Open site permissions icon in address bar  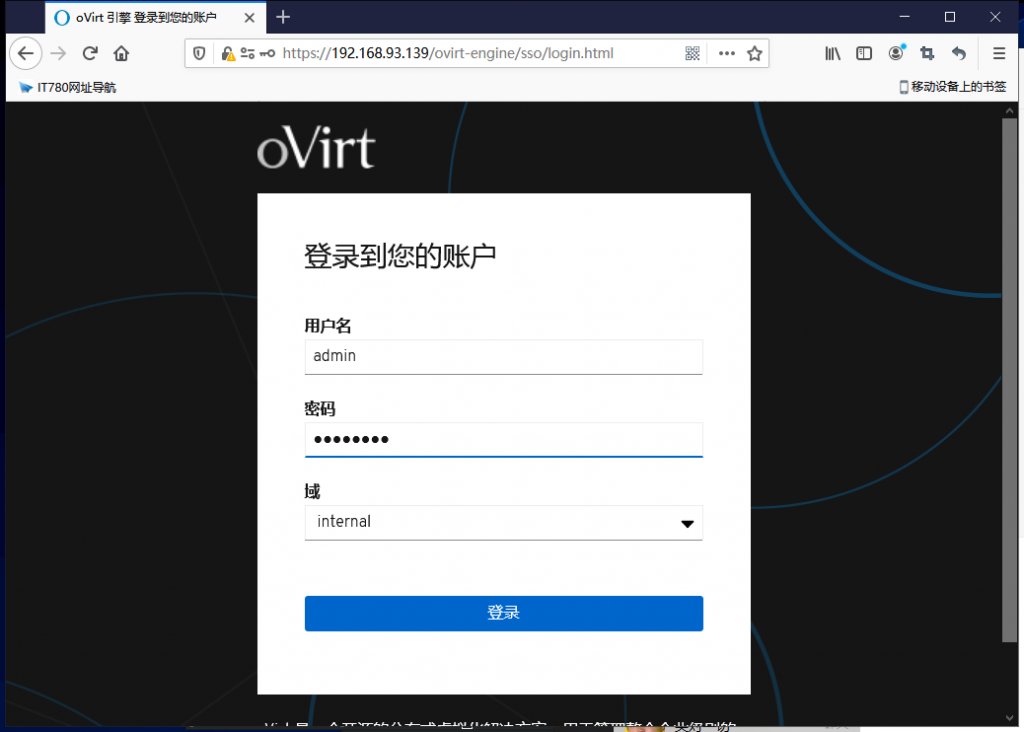248,53
